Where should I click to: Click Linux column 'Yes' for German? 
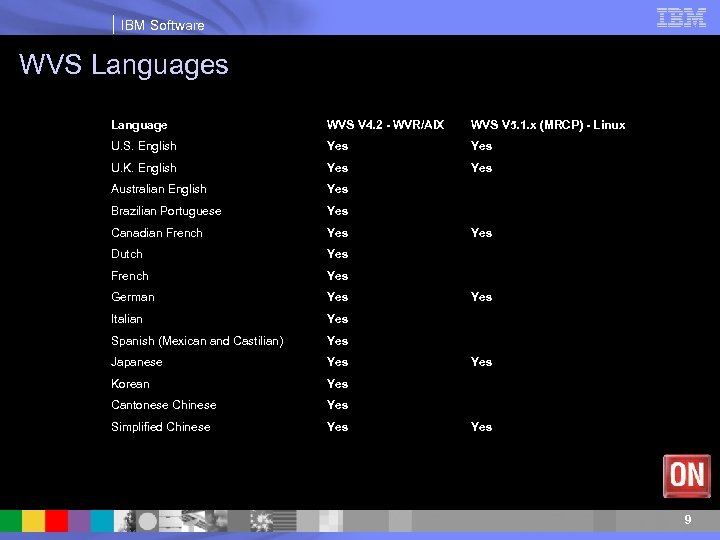tap(481, 297)
